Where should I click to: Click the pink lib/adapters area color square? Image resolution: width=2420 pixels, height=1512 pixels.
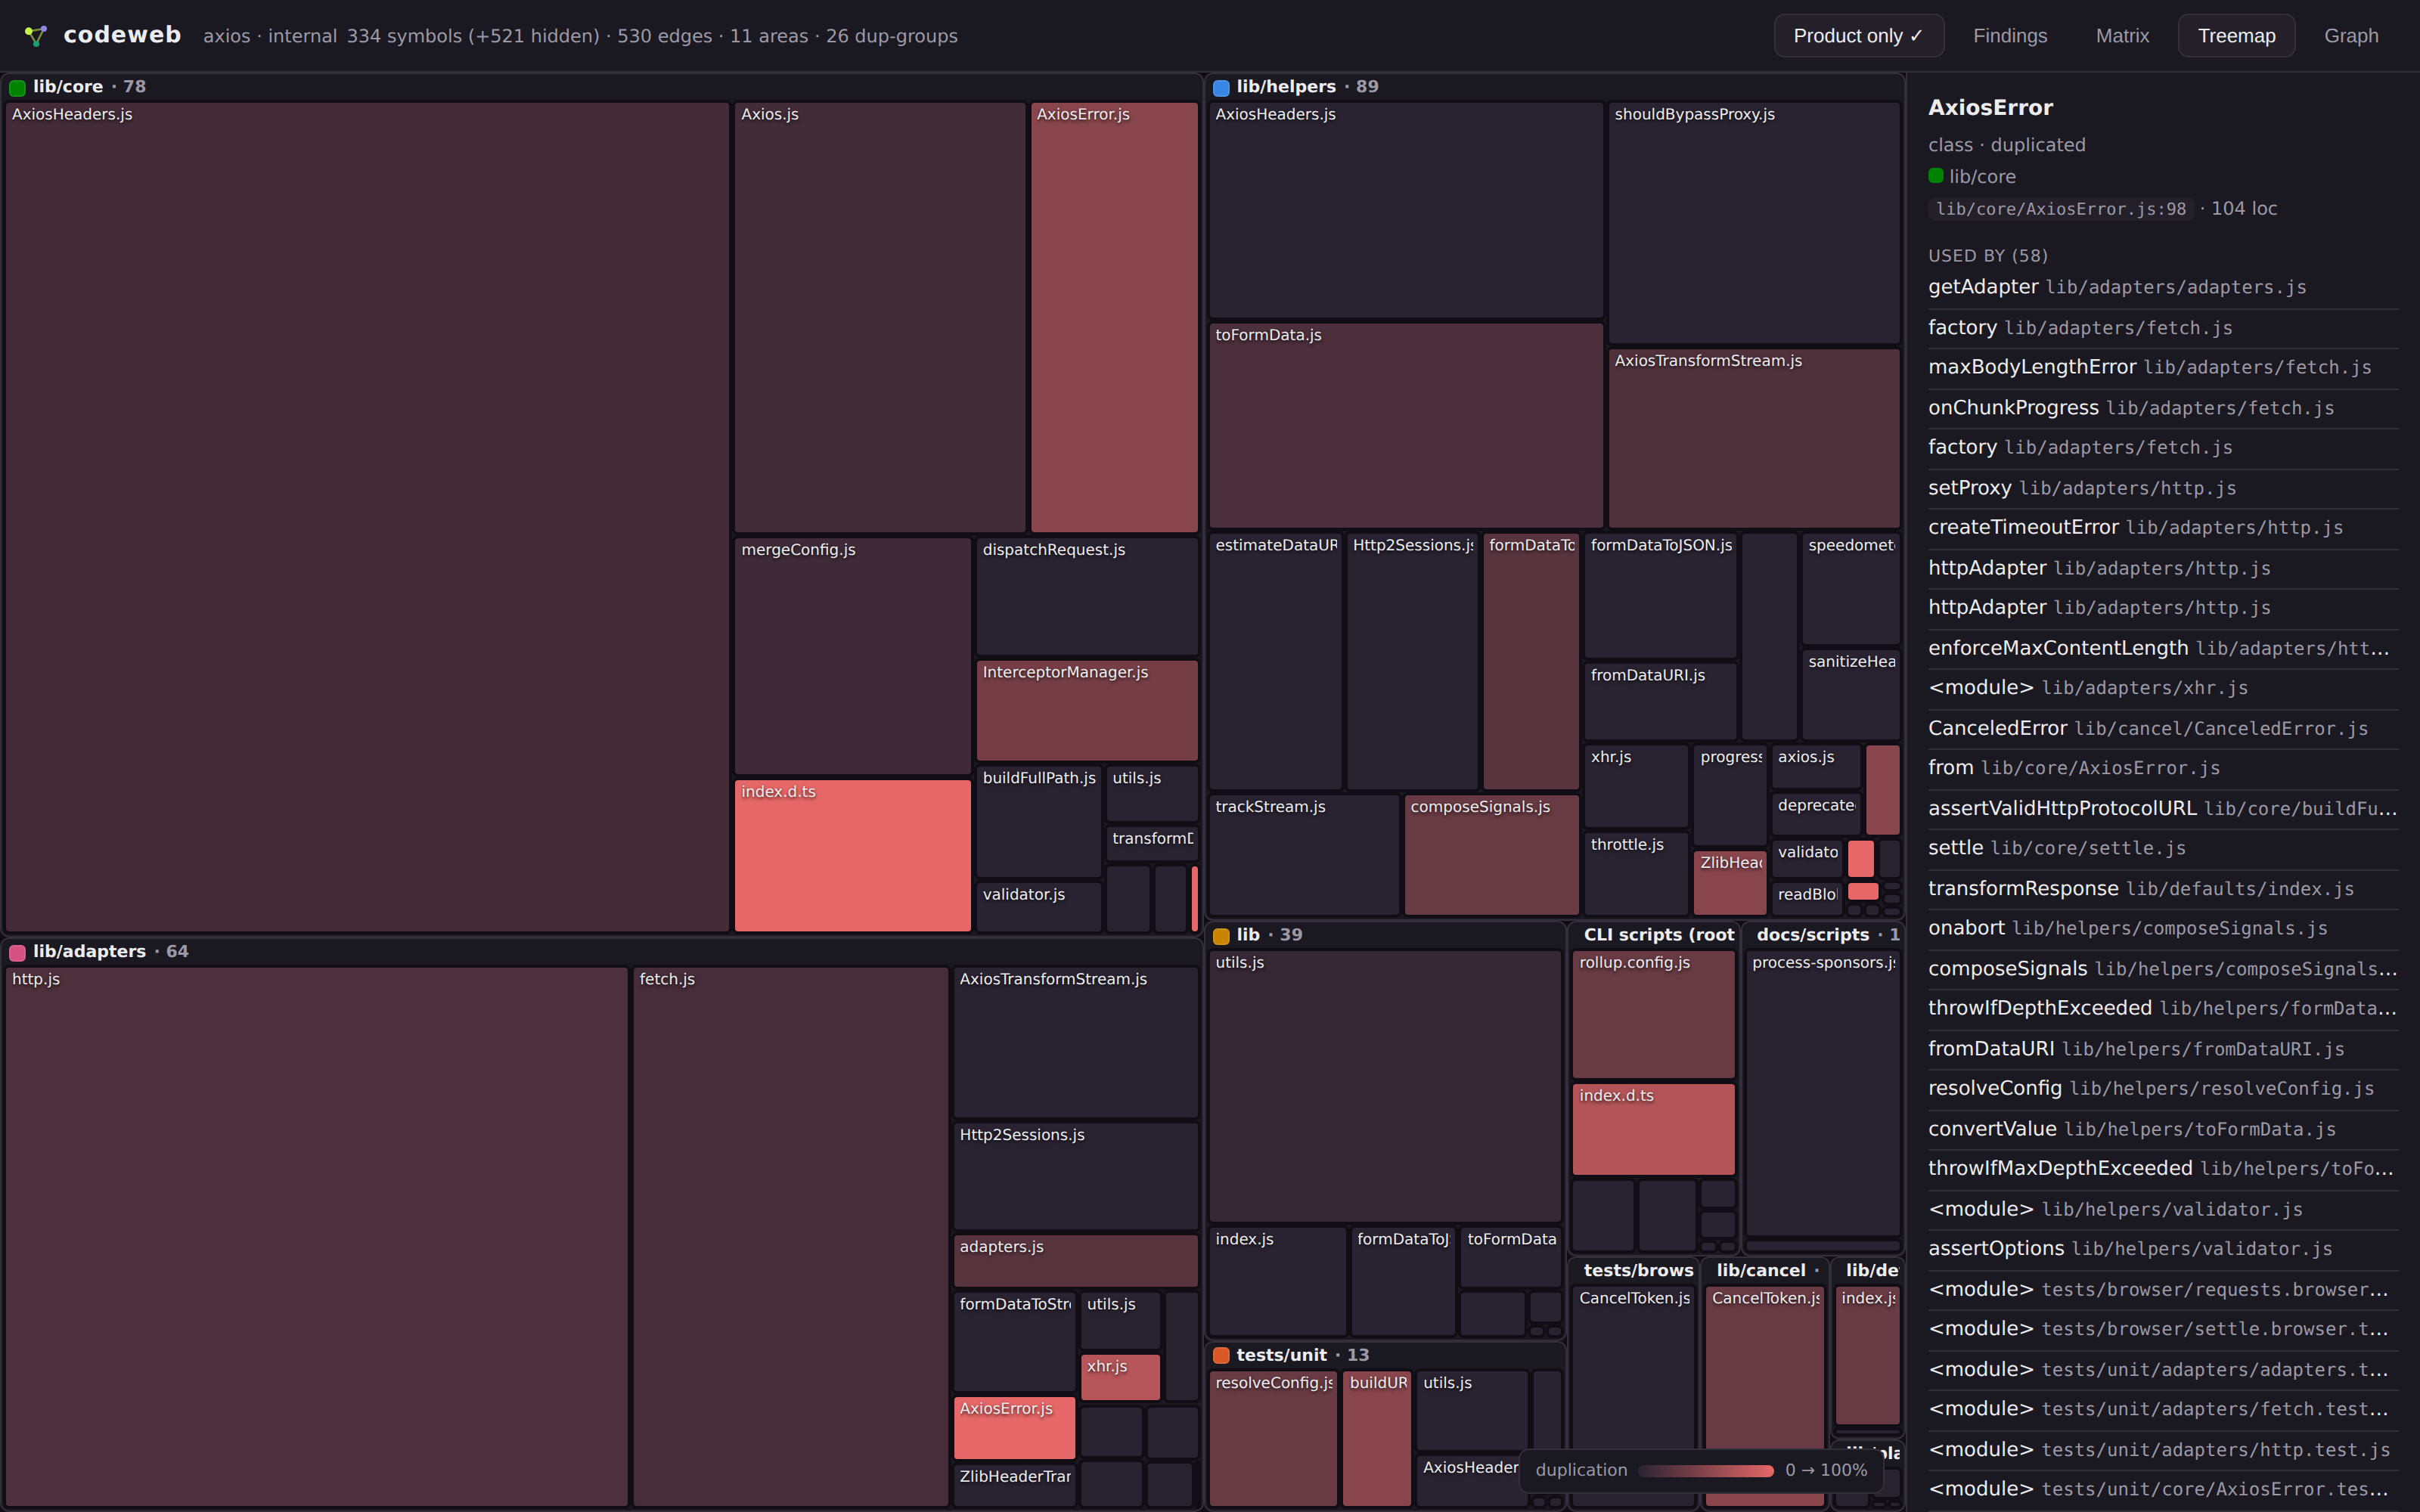click(17, 952)
